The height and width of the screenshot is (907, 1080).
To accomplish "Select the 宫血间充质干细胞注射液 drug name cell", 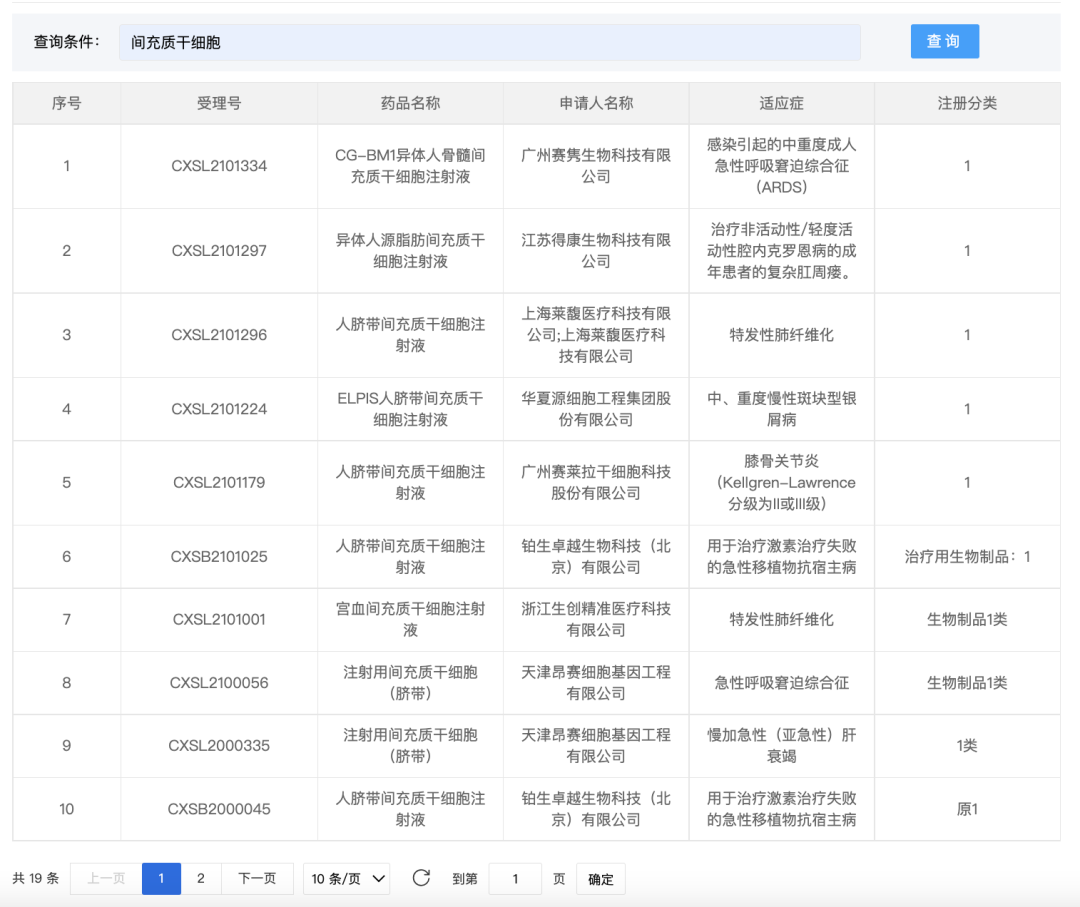I will pyautogui.click(x=410, y=619).
